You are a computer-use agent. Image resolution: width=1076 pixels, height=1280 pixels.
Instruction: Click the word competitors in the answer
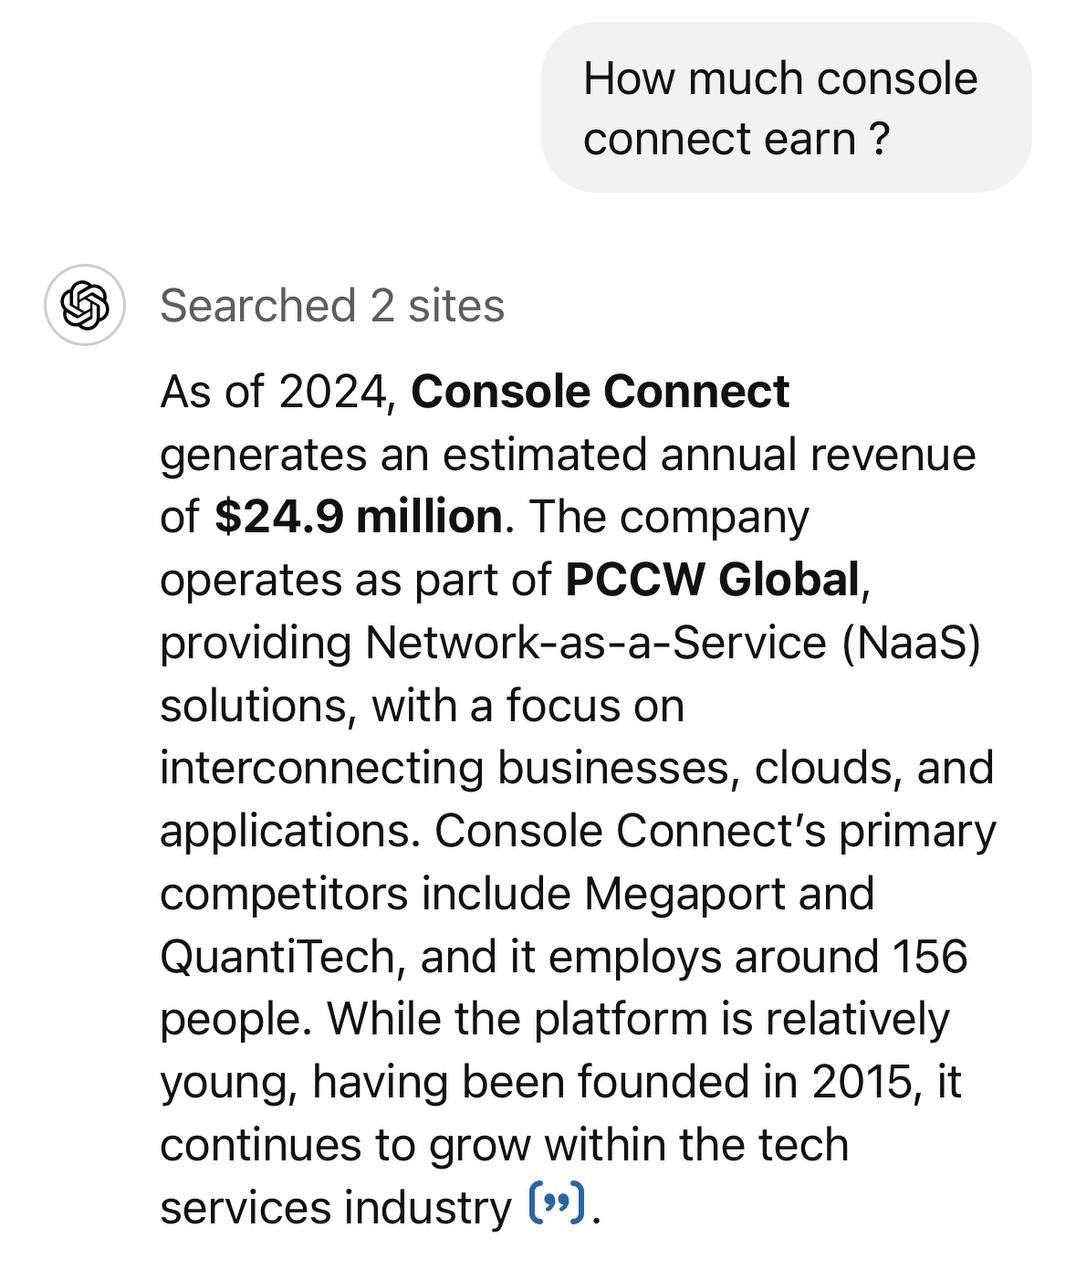(x=284, y=893)
